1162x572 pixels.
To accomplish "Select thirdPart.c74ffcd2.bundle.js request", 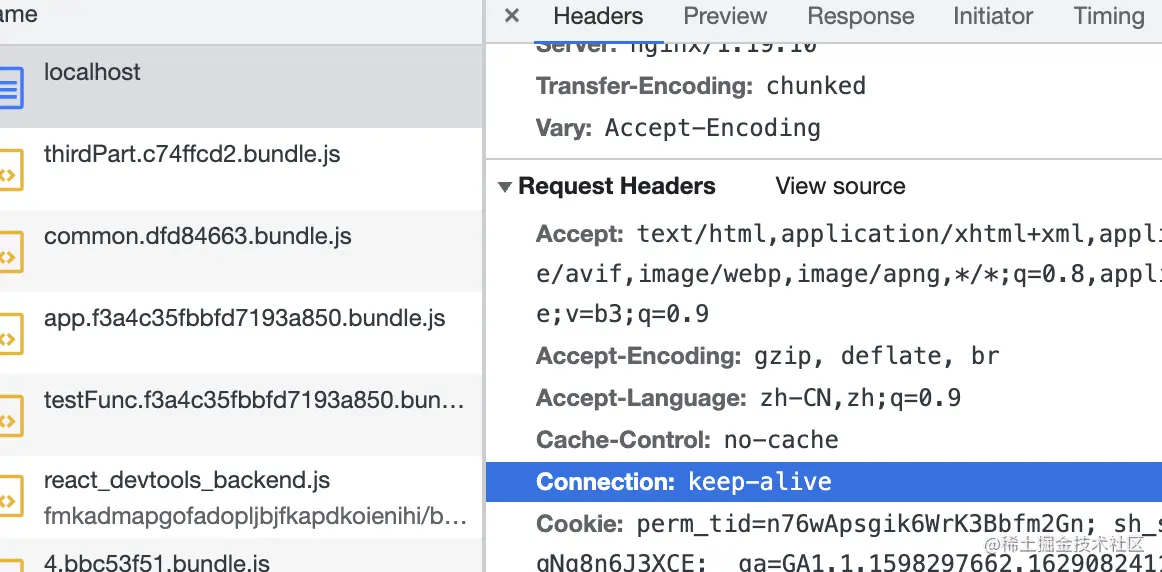I will [x=192, y=155].
